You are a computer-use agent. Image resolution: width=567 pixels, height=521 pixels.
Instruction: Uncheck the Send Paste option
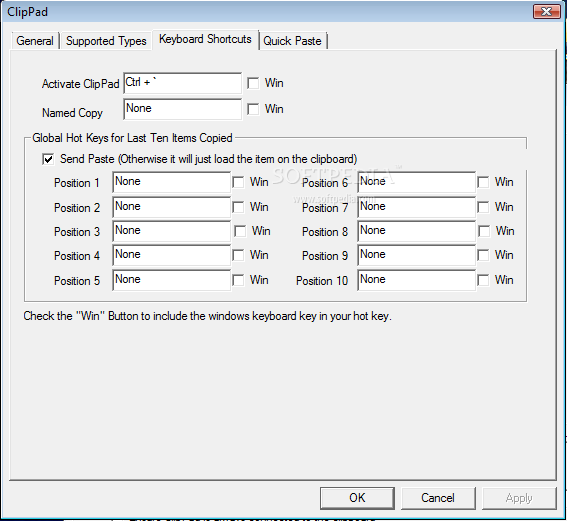[x=48, y=159]
